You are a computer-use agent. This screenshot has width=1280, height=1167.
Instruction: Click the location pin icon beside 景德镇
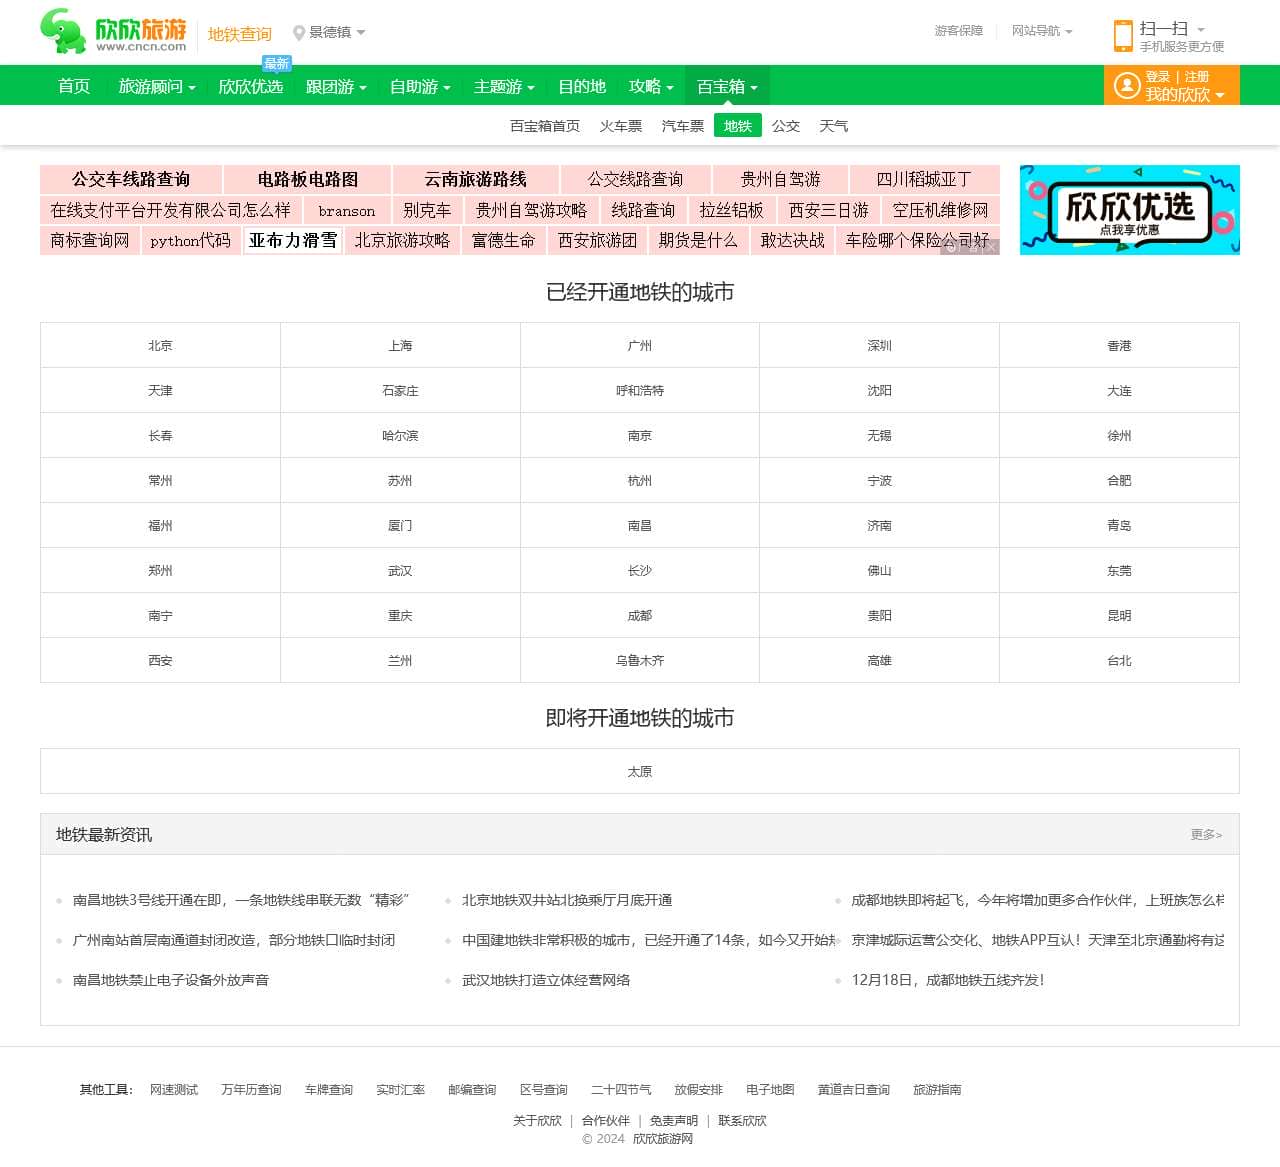point(298,33)
